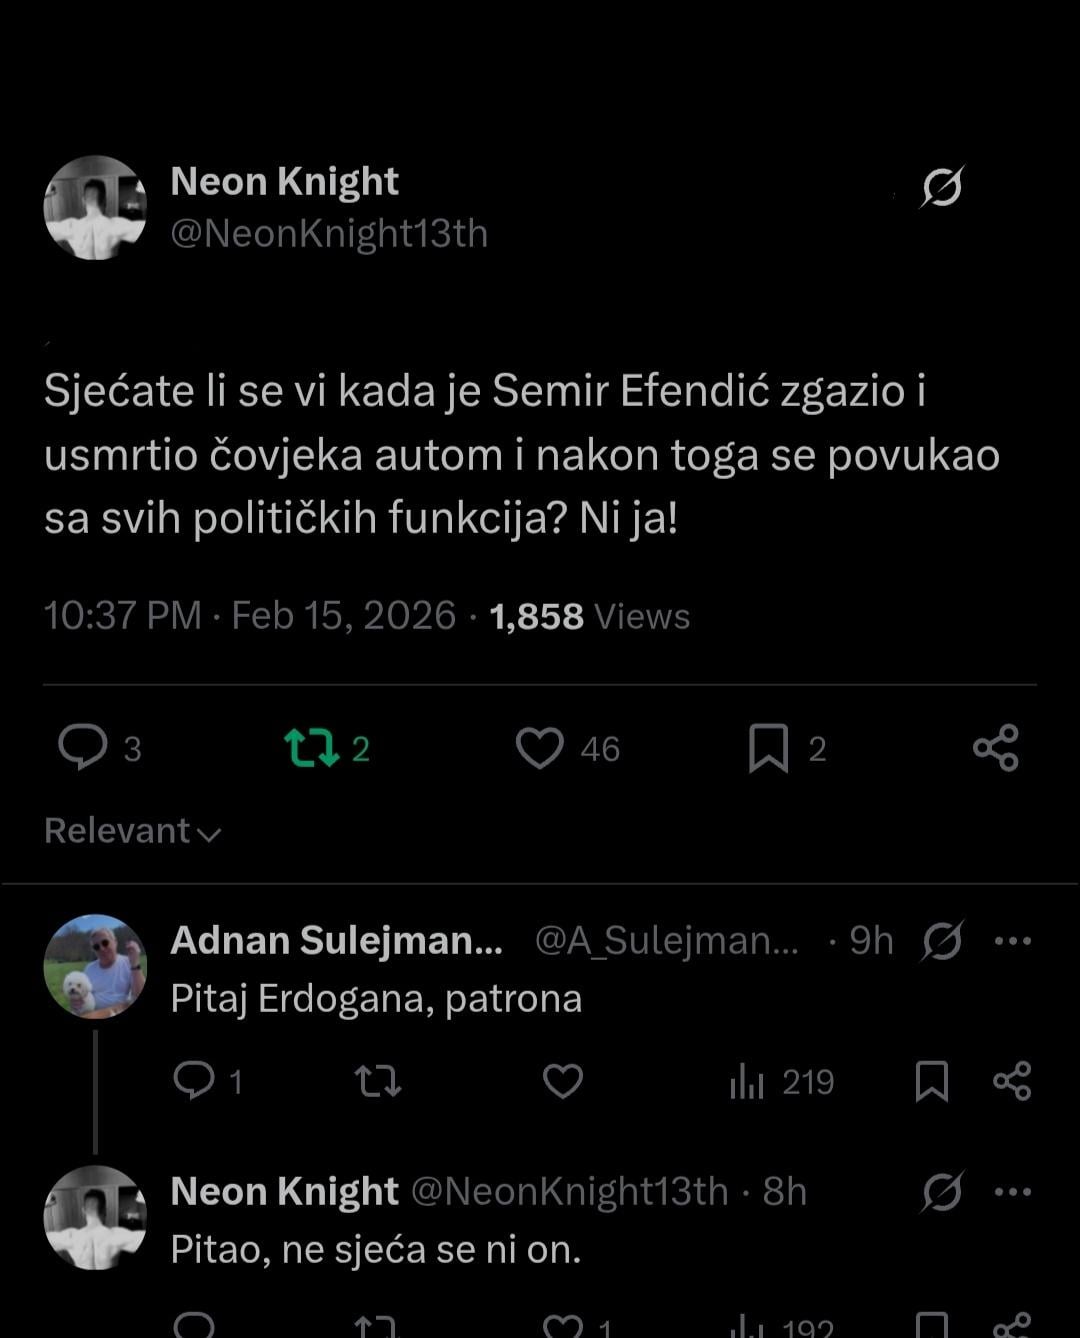Open more options on Neon Knight's reply

1012,1192
